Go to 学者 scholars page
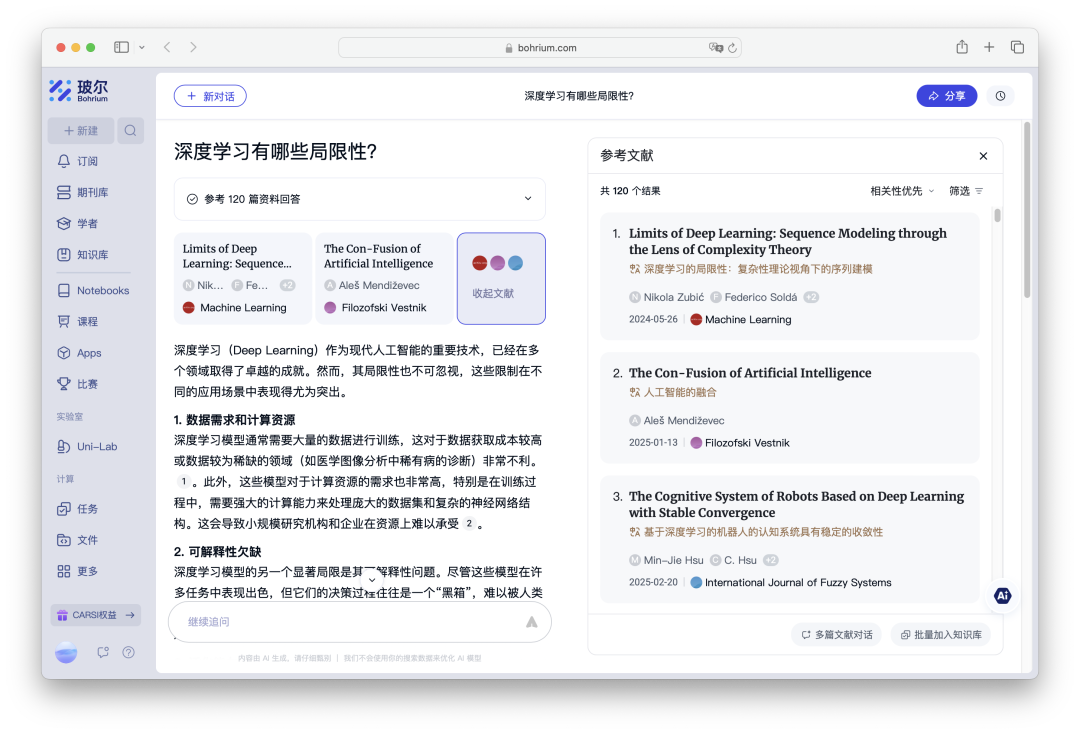1080x734 pixels. tap(78, 223)
